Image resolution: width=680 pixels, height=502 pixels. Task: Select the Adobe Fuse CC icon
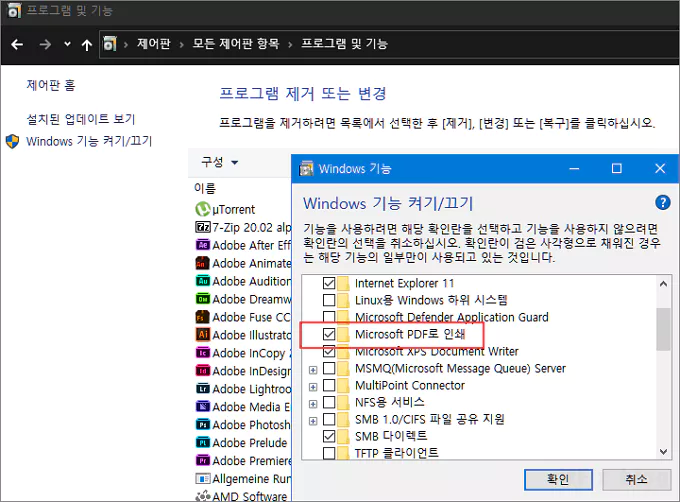[203, 317]
